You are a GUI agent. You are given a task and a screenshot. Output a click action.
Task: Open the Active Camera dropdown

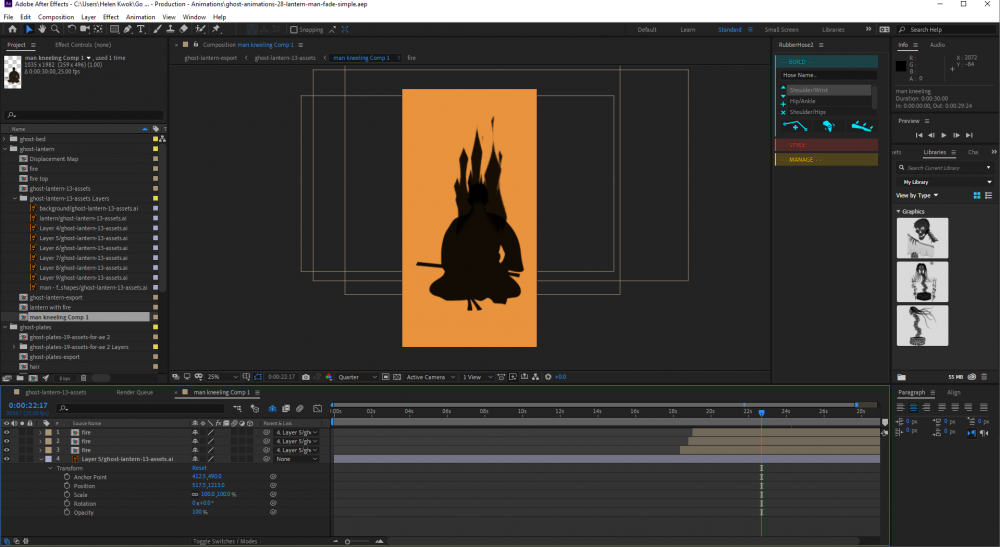point(430,377)
